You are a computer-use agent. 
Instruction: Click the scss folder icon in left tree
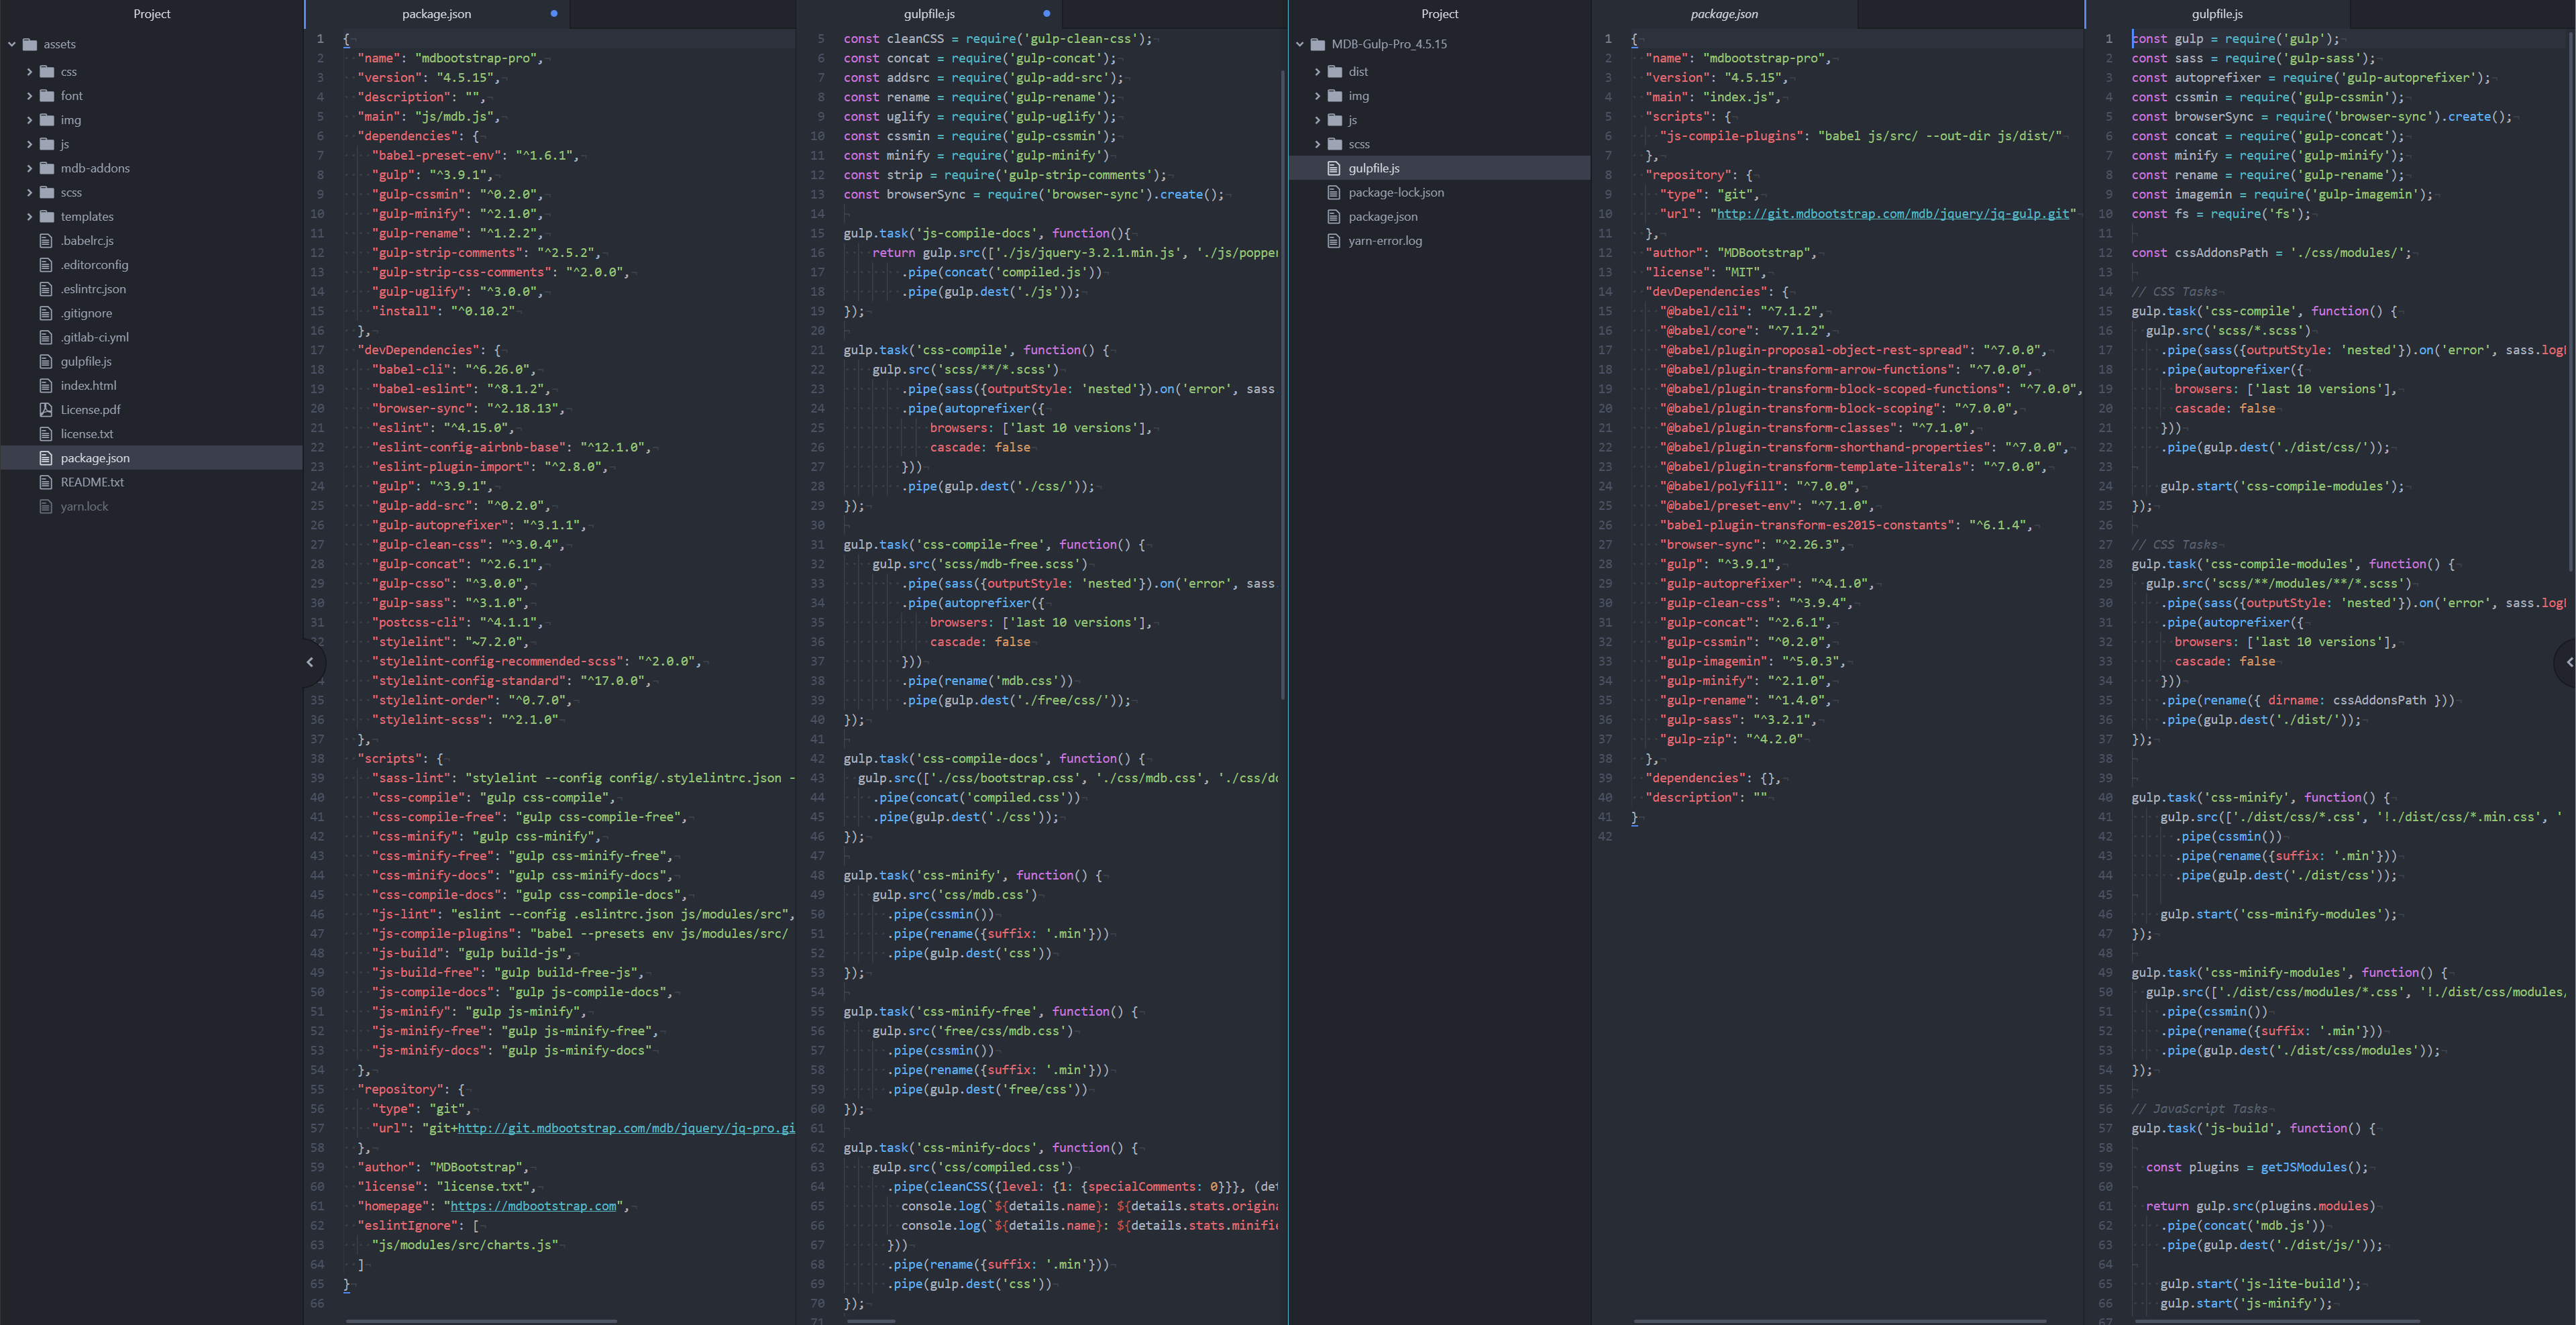47,192
